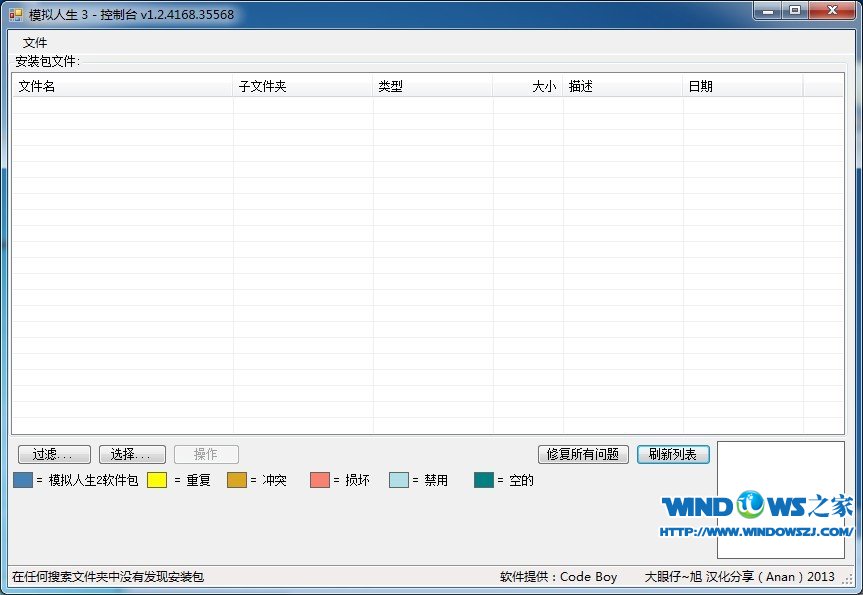The height and width of the screenshot is (595, 863).
Task: Sort by 日期 column header
Action: click(x=742, y=87)
